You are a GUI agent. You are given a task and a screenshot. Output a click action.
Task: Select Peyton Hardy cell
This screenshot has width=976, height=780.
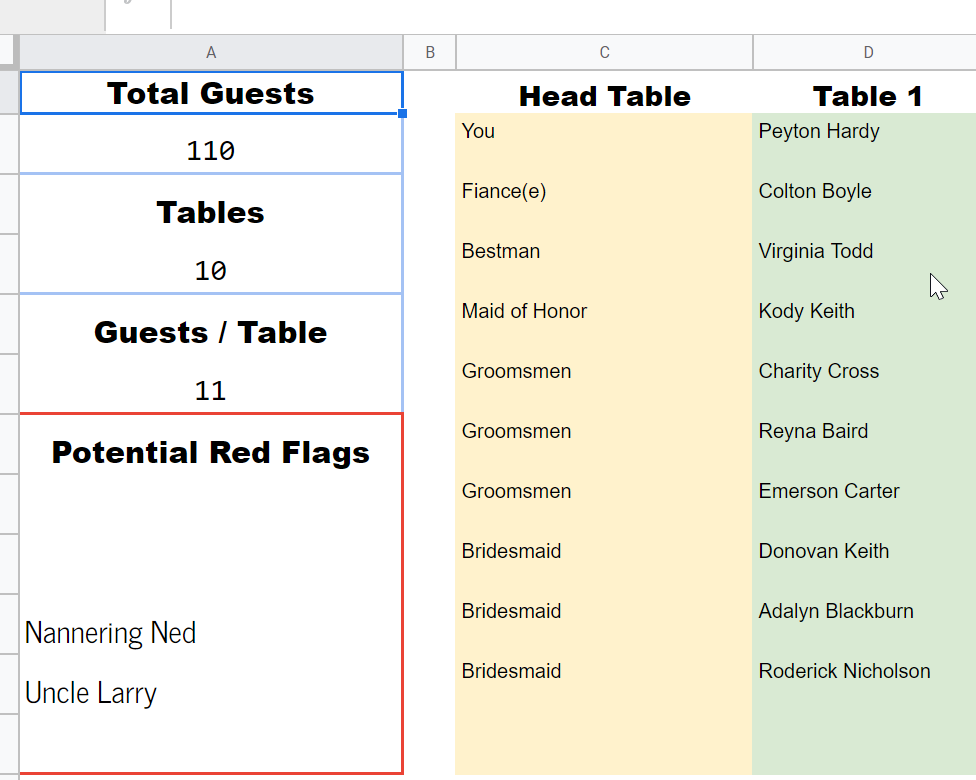pos(865,131)
